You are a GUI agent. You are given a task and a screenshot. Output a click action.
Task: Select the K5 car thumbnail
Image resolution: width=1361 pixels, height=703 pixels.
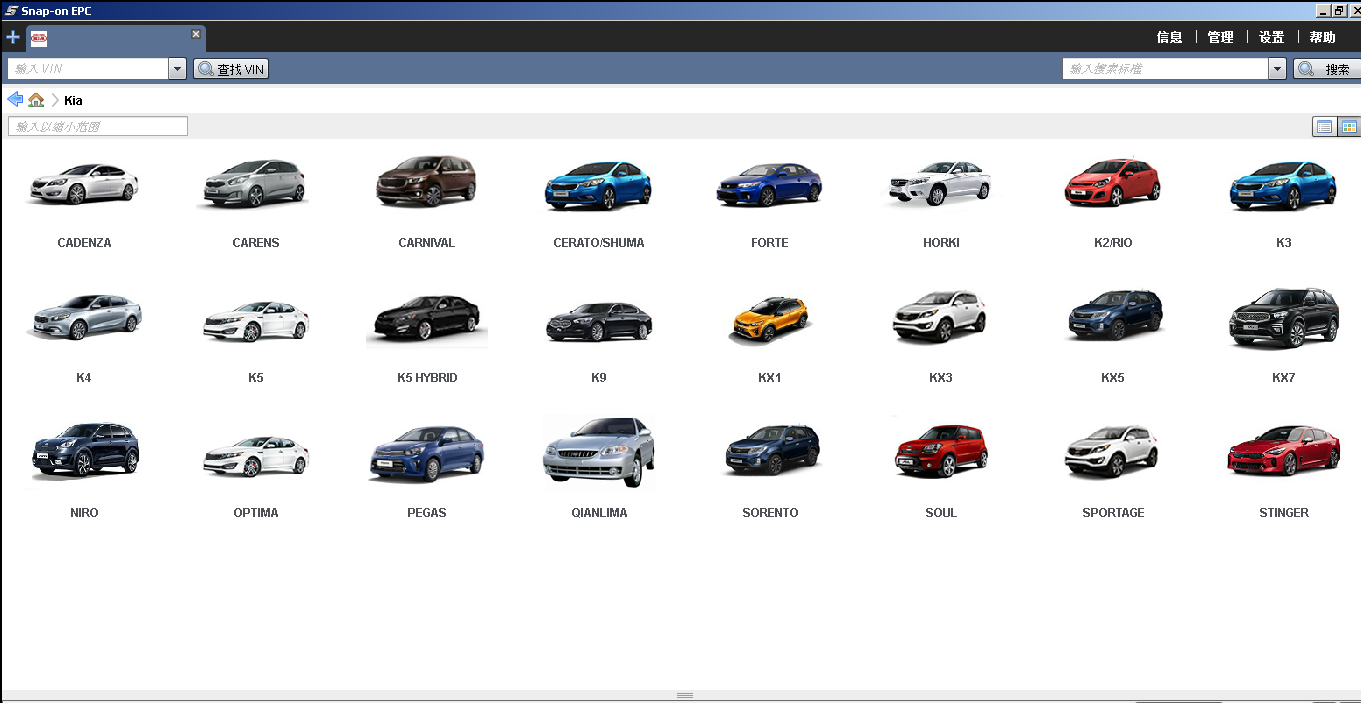tap(255, 321)
